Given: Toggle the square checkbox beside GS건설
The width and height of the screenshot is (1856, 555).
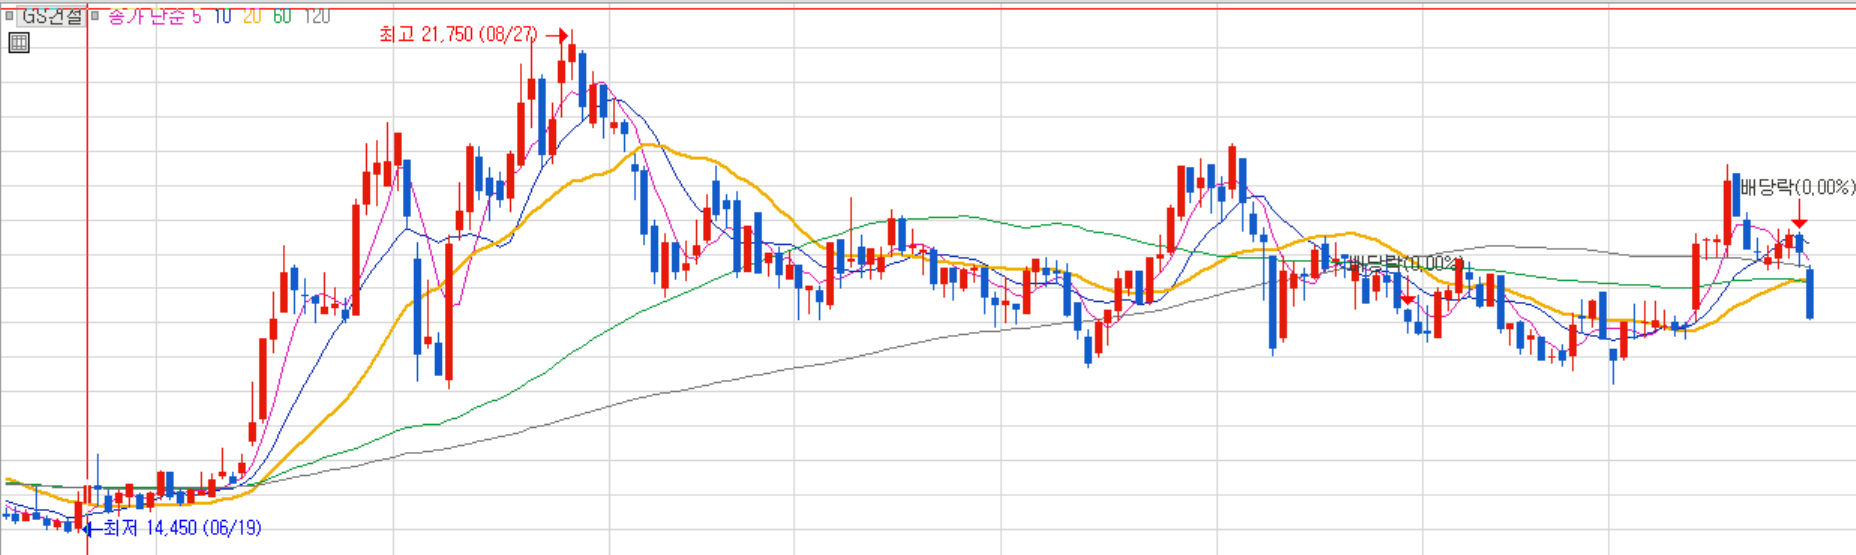Looking at the screenshot, I should (9, 16).
